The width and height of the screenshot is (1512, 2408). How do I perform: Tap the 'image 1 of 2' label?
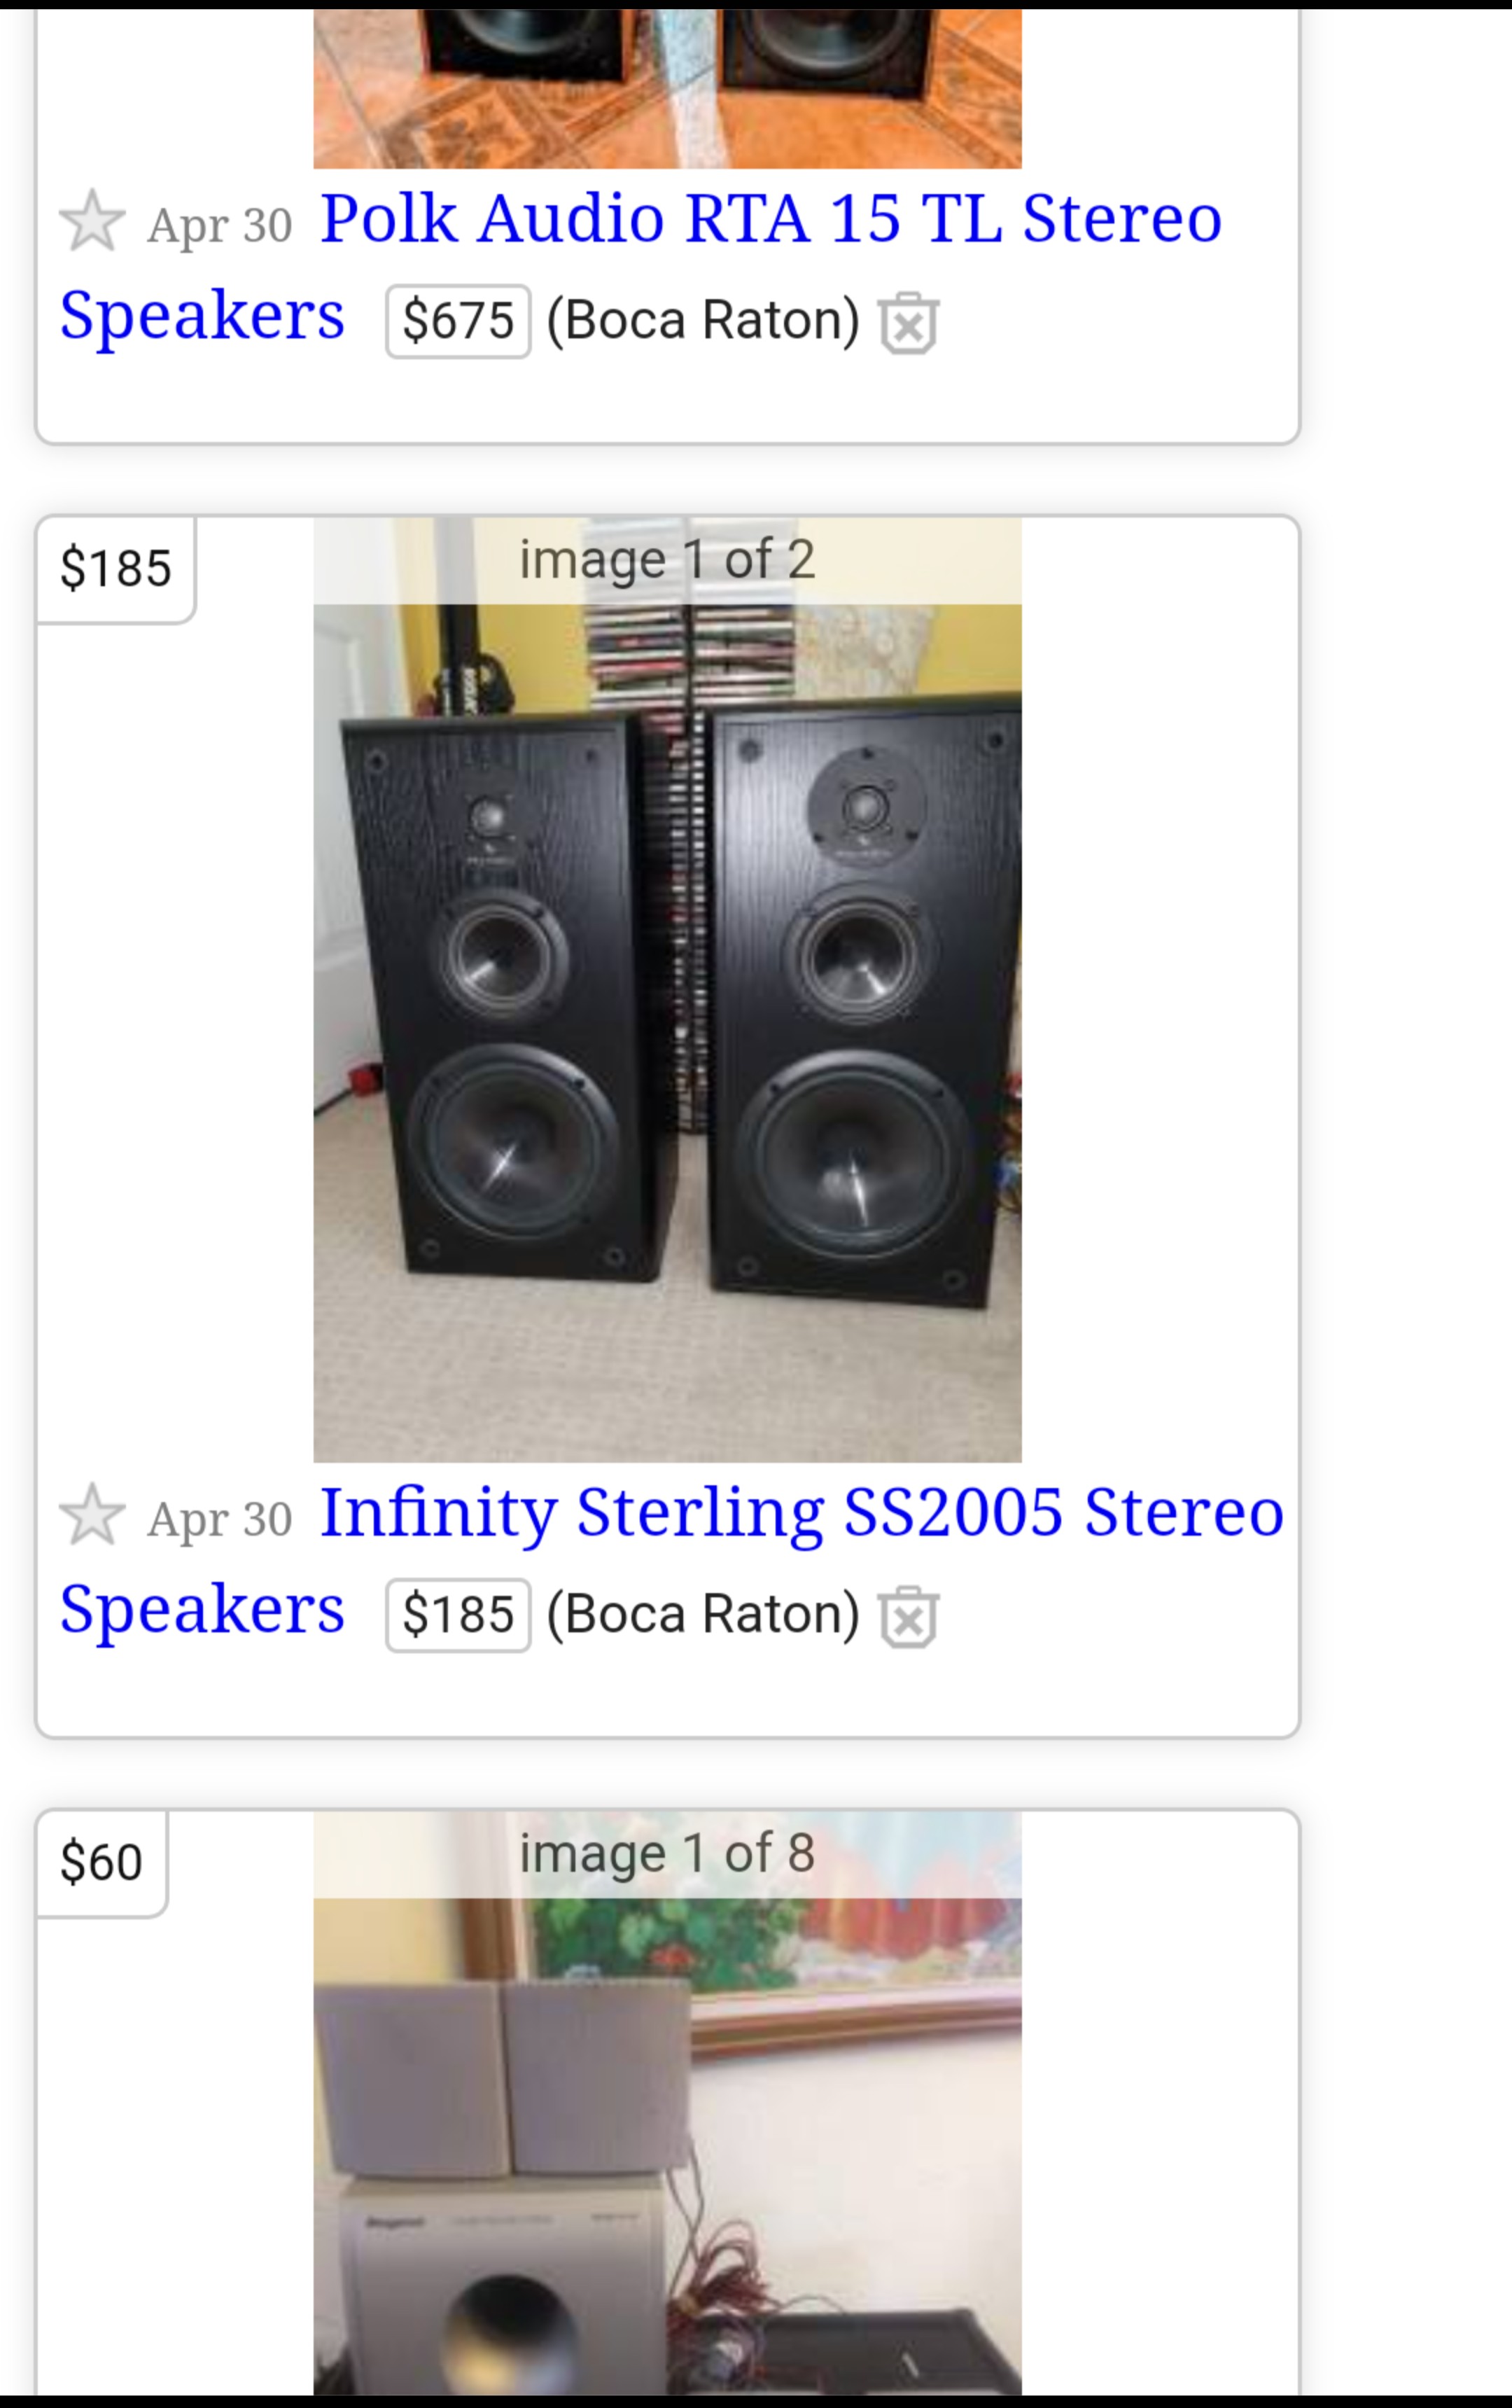pyautogui.click(x=667, y=559)
